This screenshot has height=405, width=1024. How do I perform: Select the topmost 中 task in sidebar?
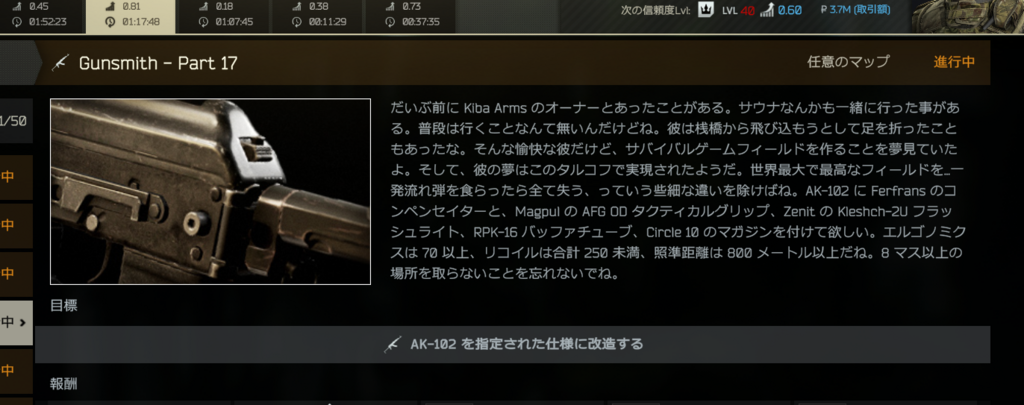tap(16, 177)
